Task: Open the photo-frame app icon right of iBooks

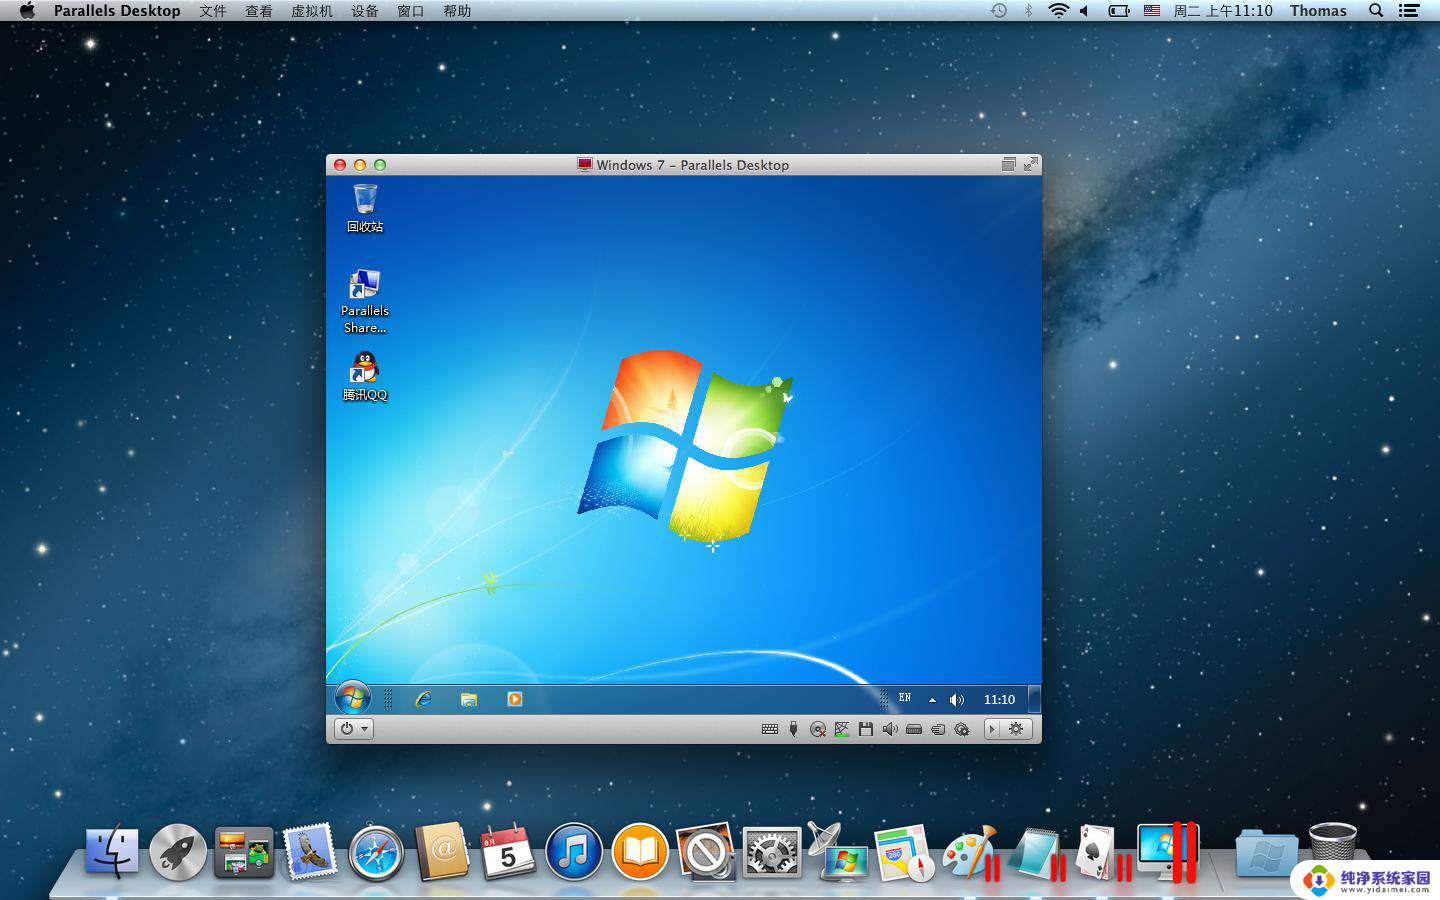Action: pyautogui.click(x=706, y=852)
